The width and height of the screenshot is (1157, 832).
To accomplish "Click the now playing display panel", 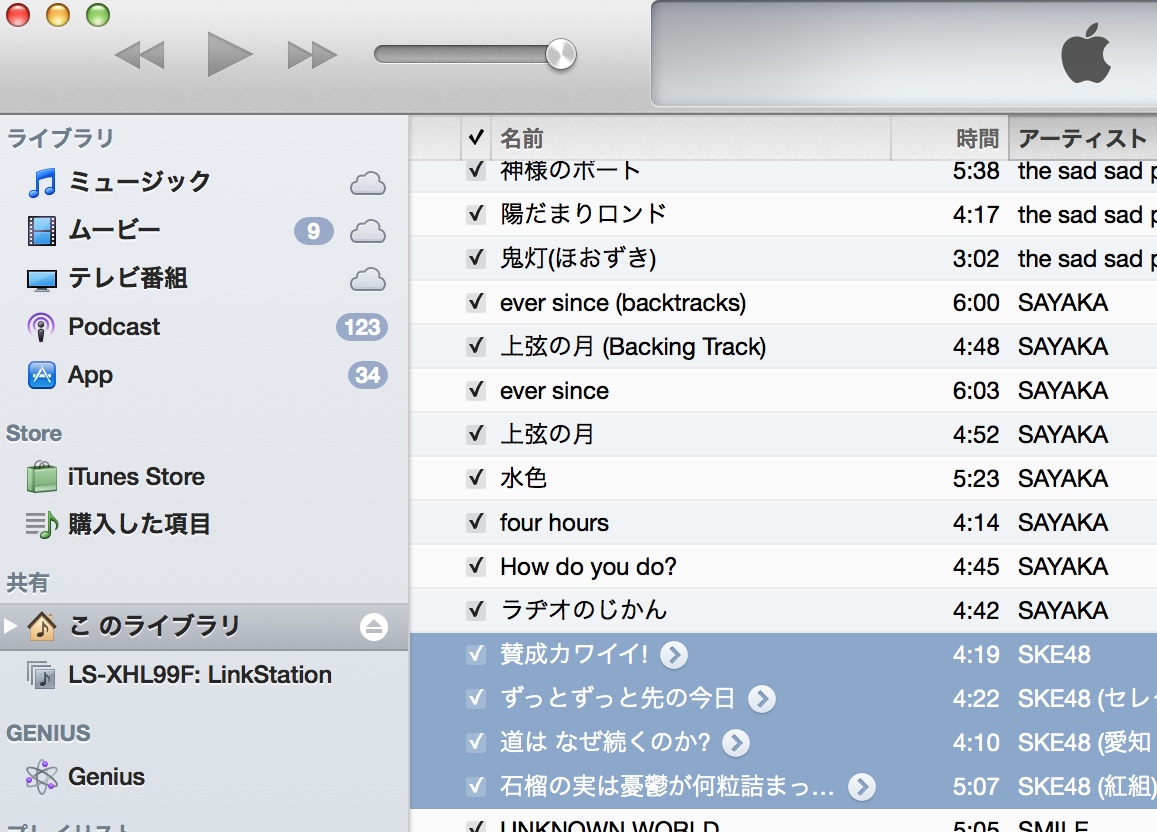I will click(x=904, y=53).
